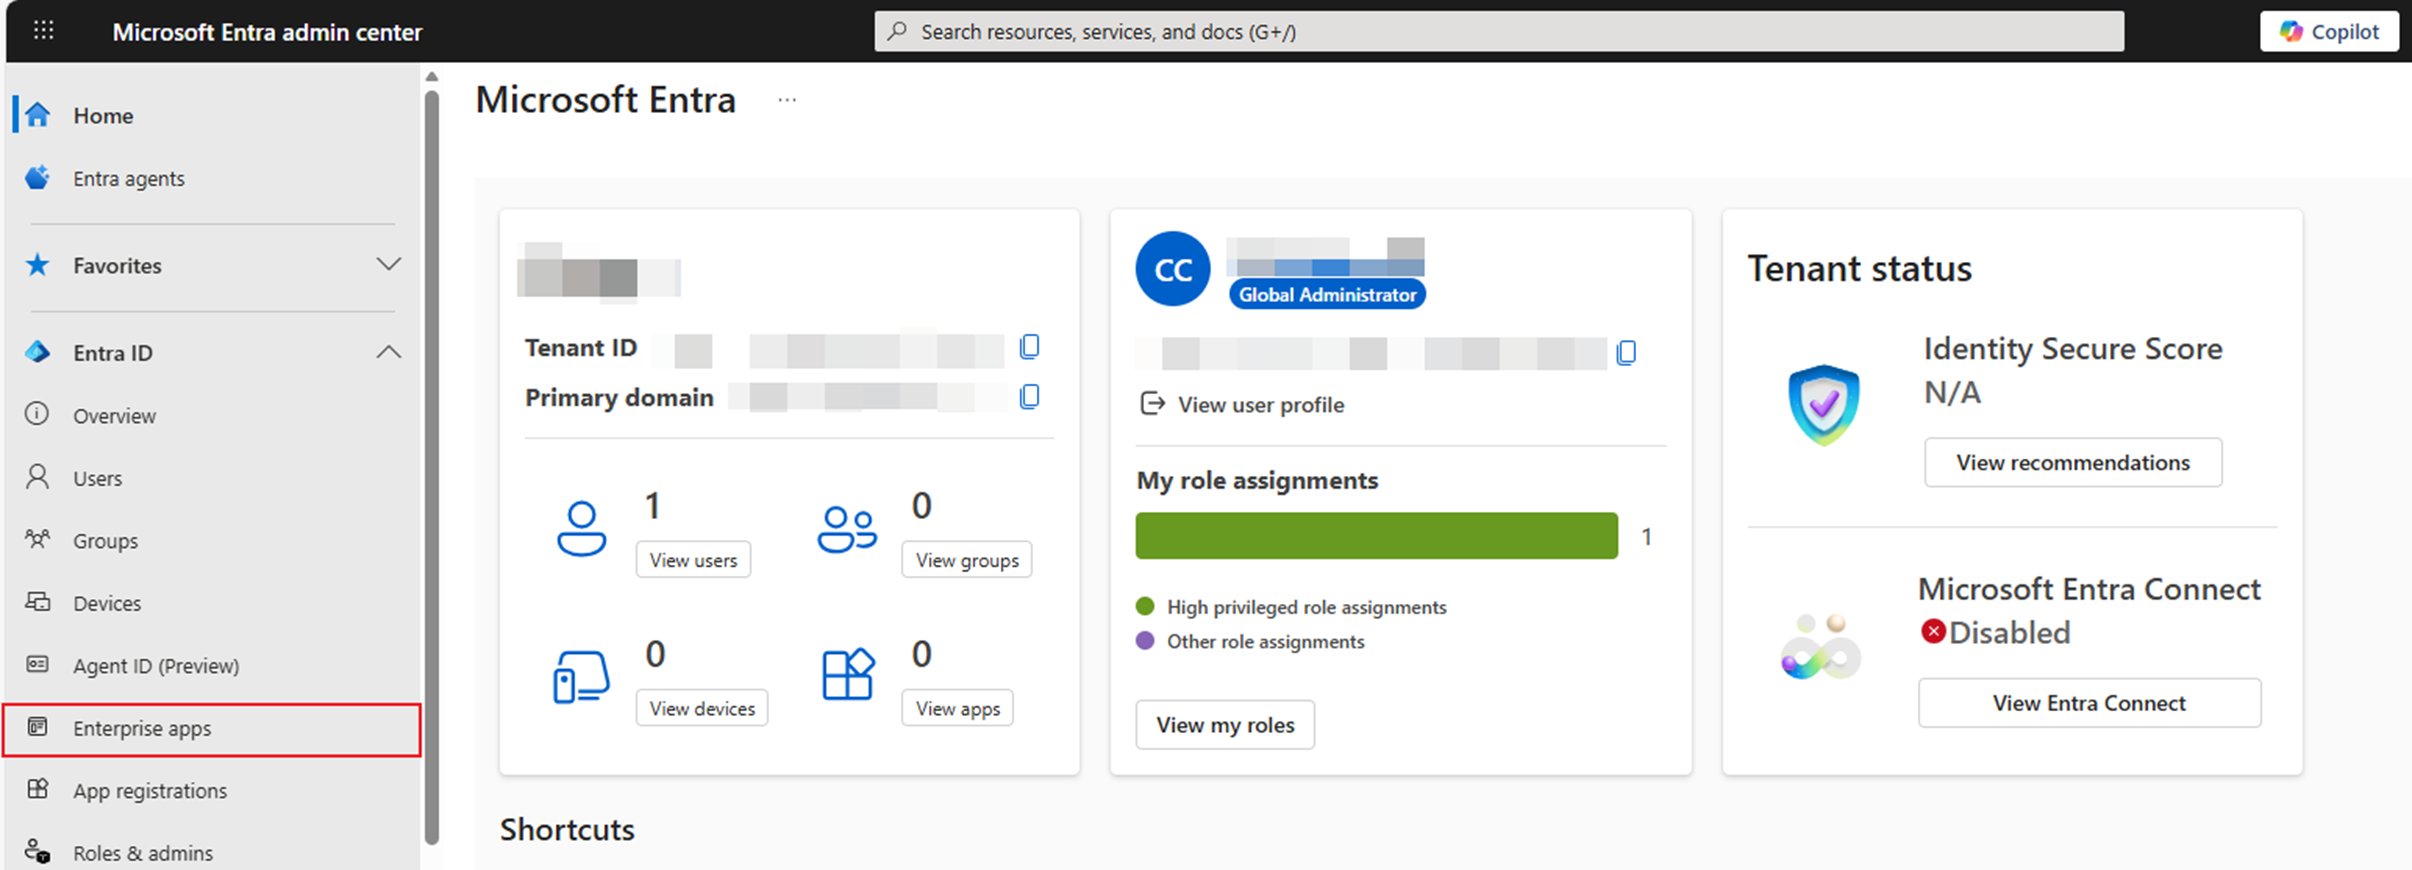
Task: Copy the user account email
Action: [1626, 353]
